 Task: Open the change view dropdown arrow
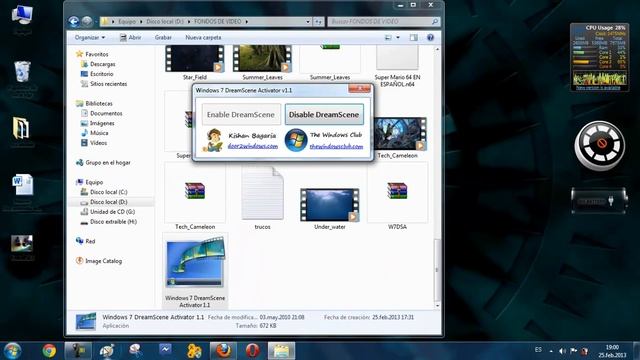[398, 38]
